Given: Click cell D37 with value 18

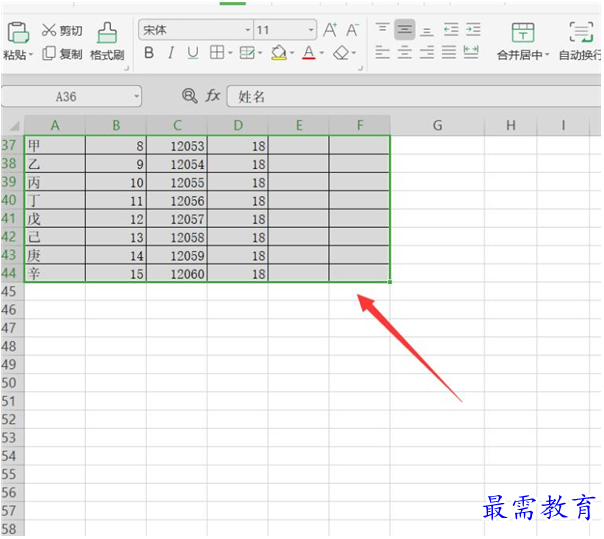Looking at the screenshot, I should (x=238, y=146).
